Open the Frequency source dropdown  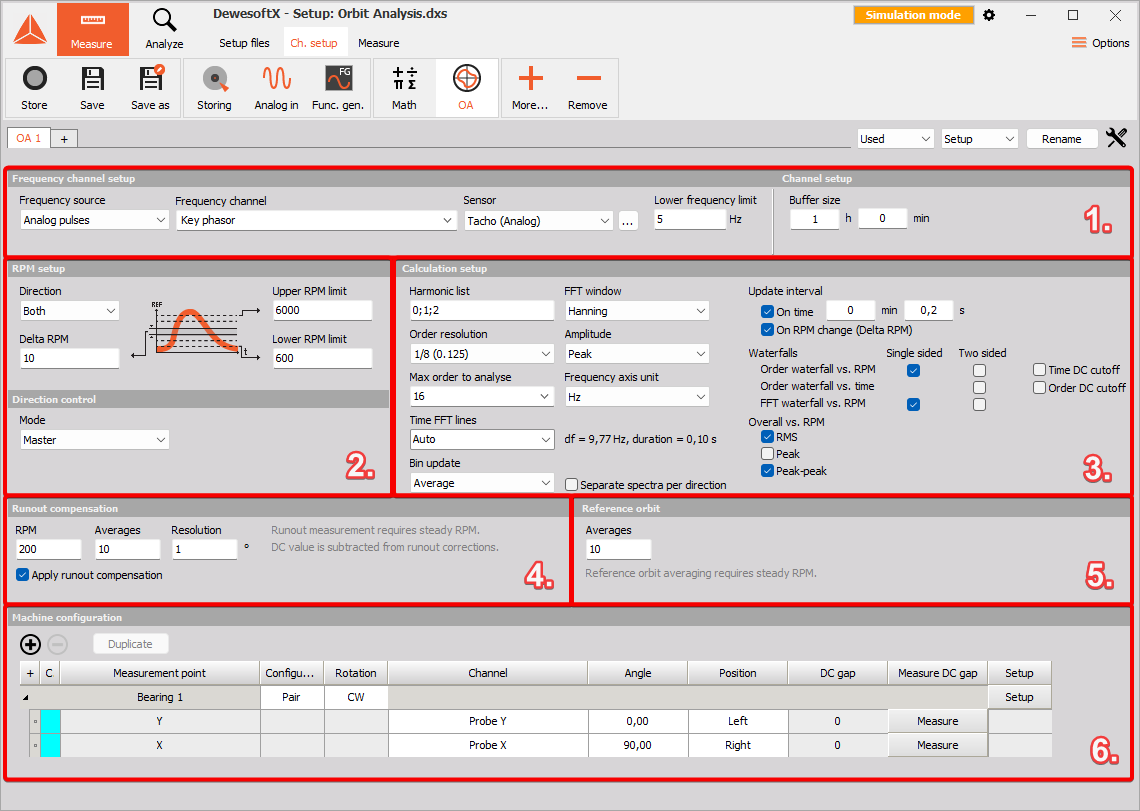(x=95, y=220)
